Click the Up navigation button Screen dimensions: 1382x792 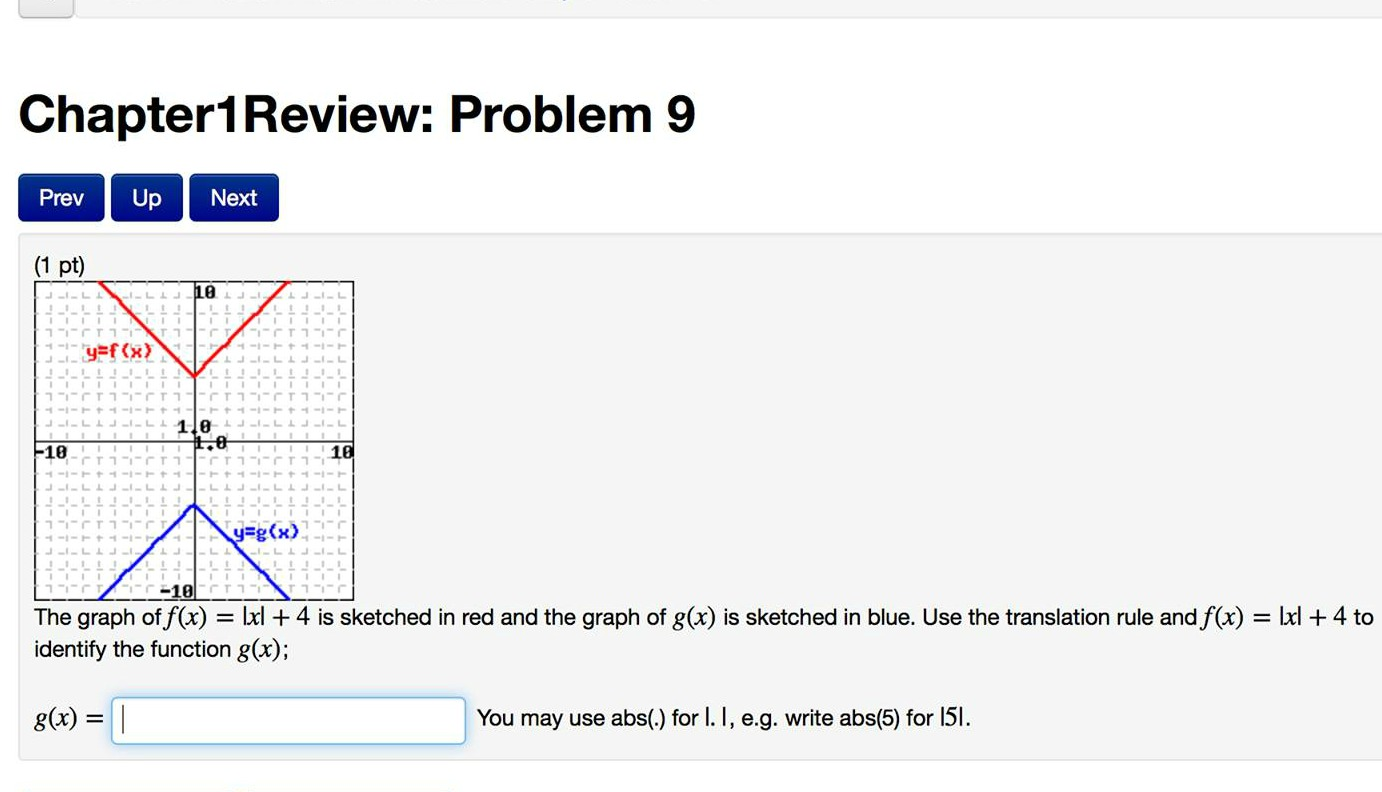point(146,197)
